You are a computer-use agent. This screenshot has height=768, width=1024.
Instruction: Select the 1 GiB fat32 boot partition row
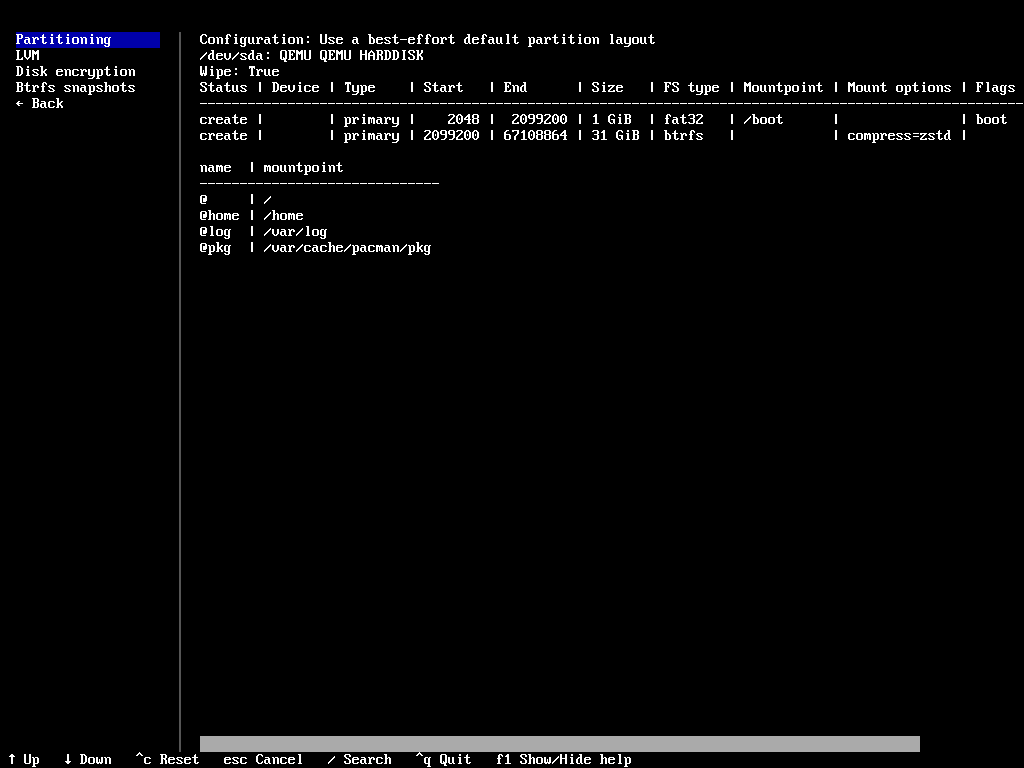tap(500, 119)
